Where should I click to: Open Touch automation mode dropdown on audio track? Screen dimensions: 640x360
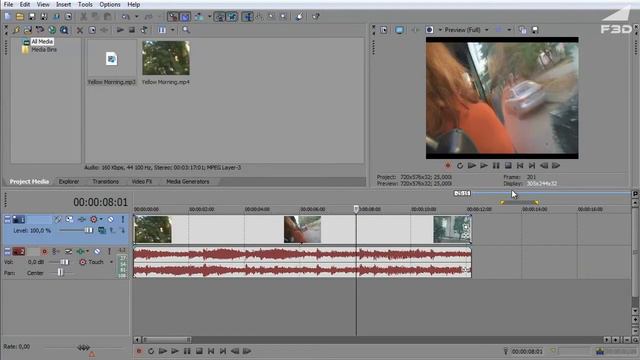point(111,262)
